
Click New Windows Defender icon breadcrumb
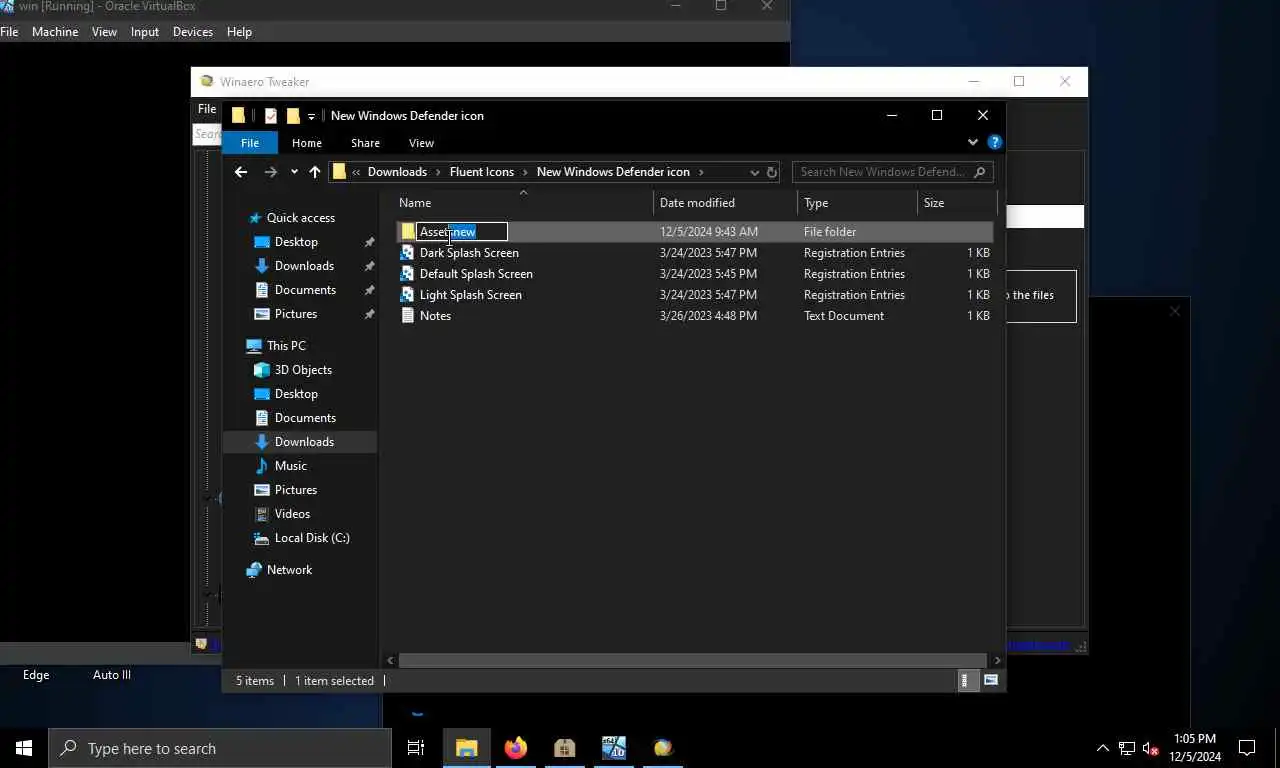click(x=613, y=172)
